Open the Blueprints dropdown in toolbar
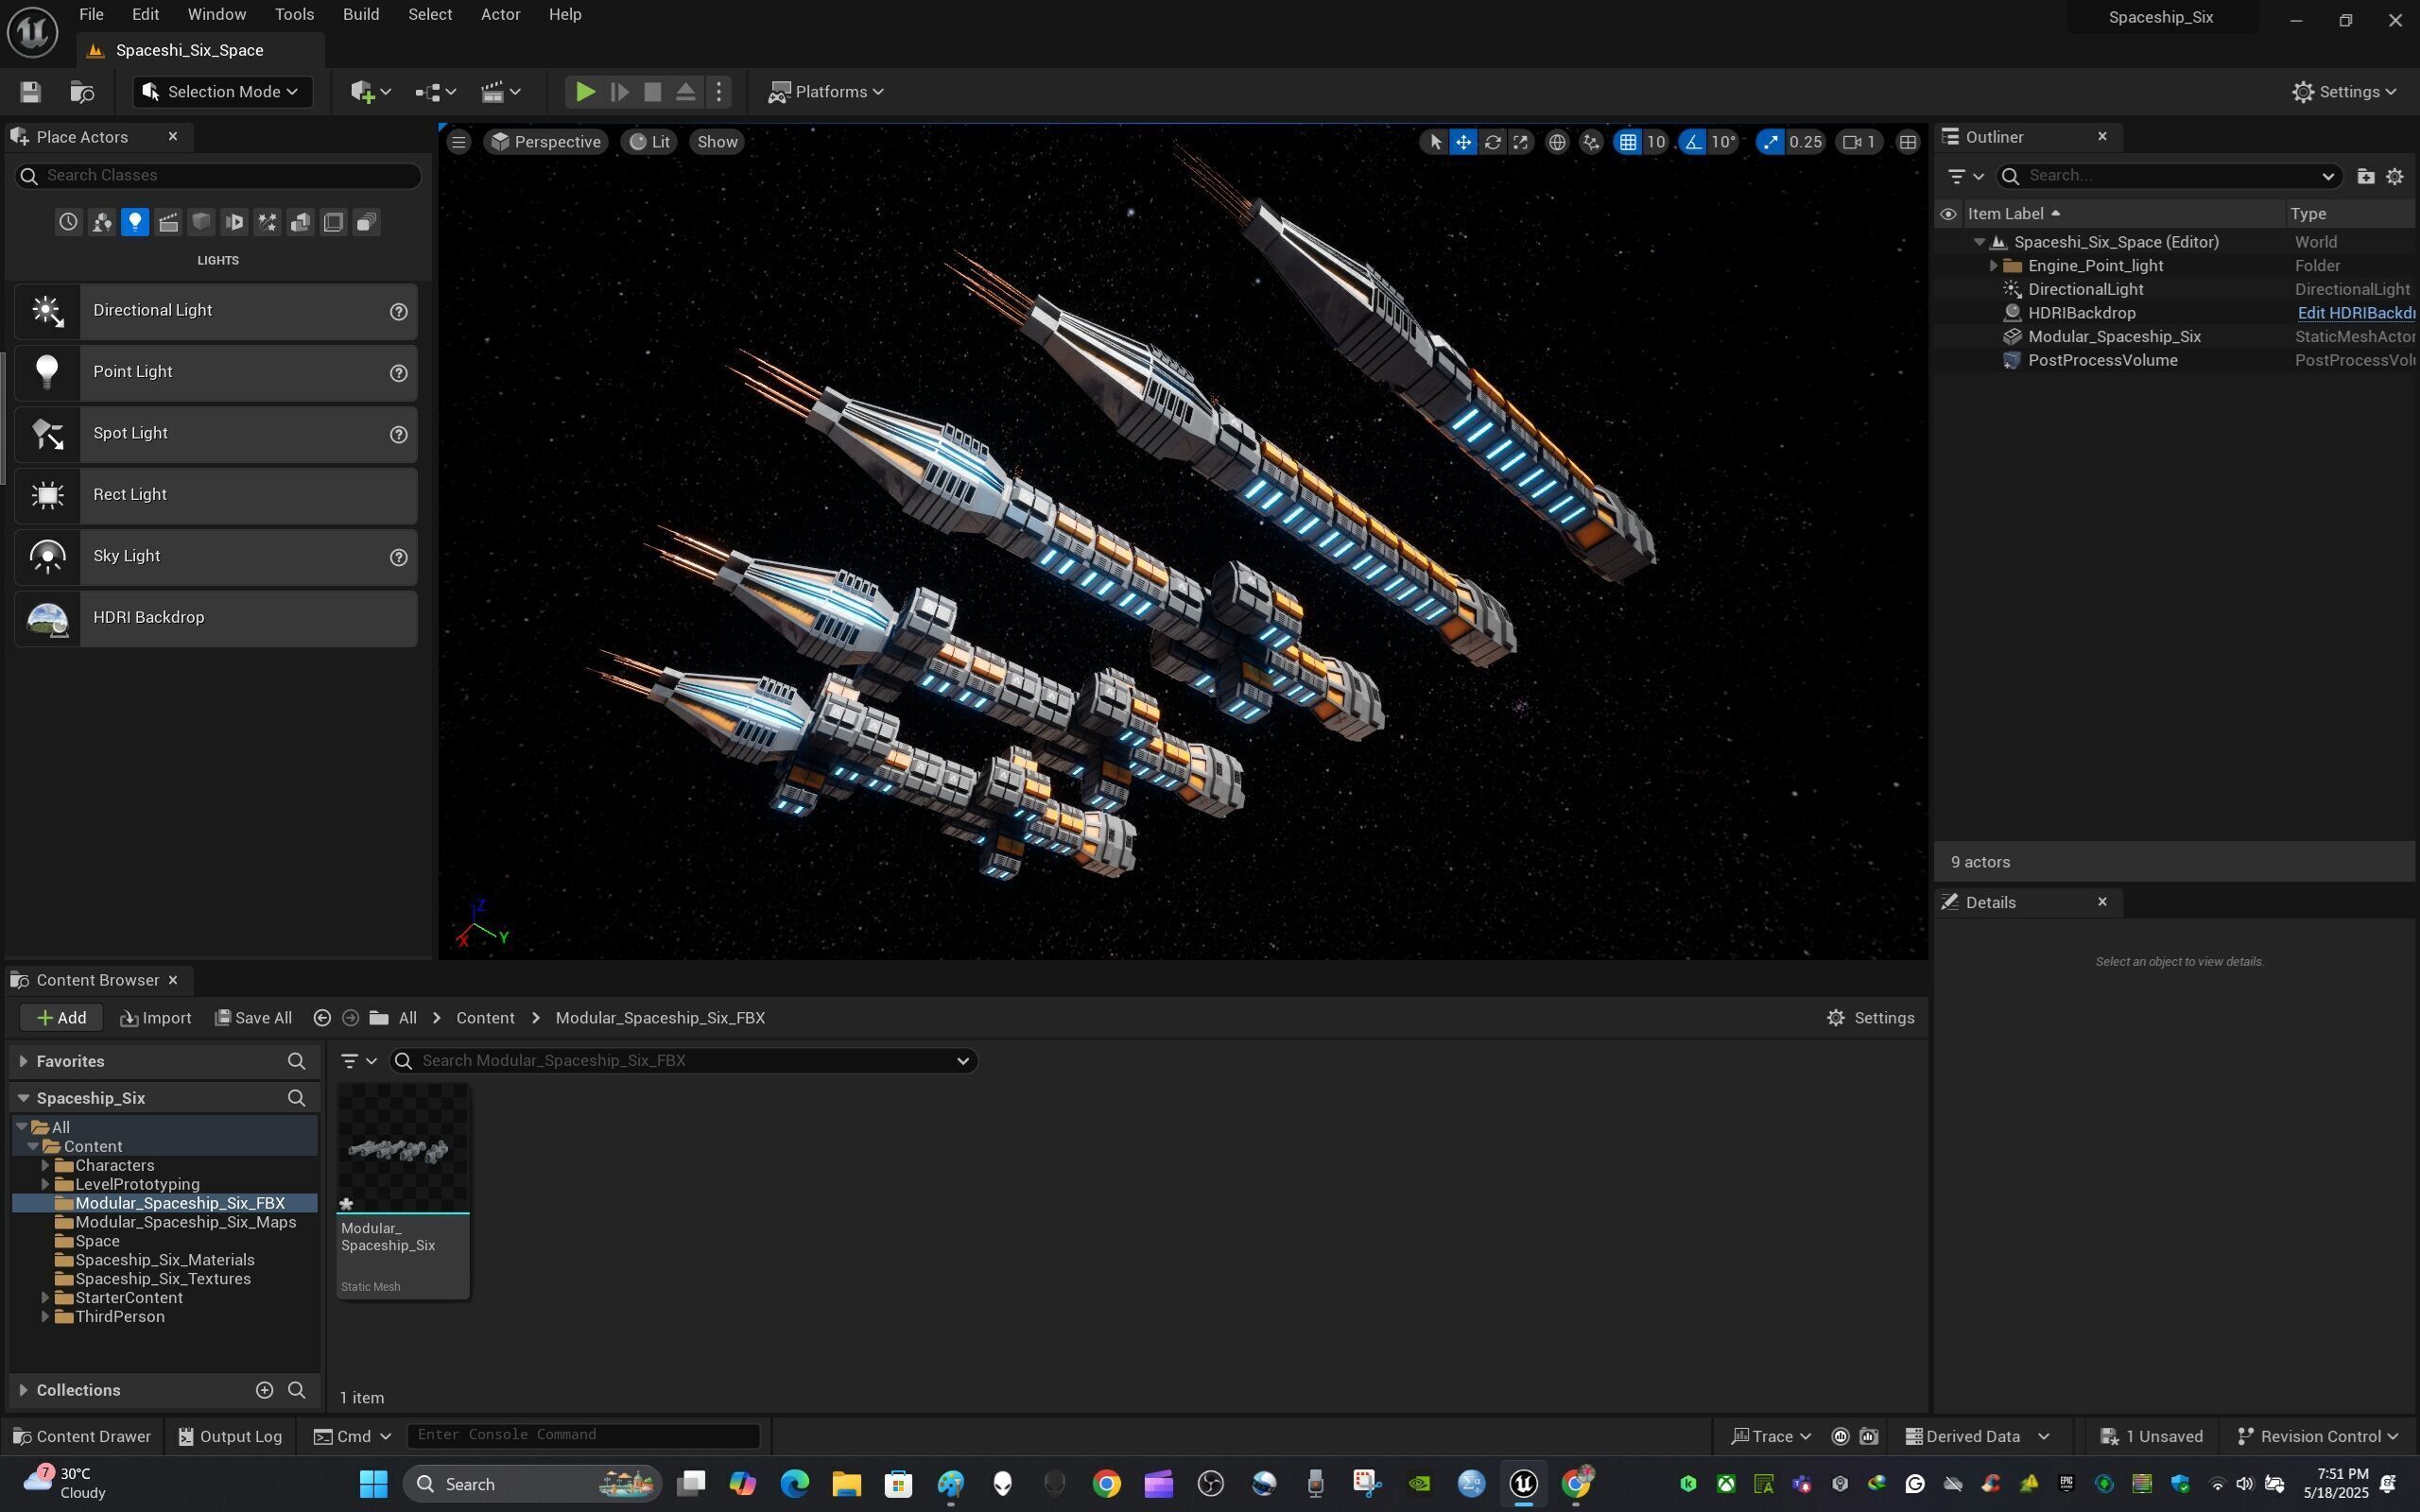Viewport: 2420px width, 1512px height. pyautogui.click(x=435, y=92)
